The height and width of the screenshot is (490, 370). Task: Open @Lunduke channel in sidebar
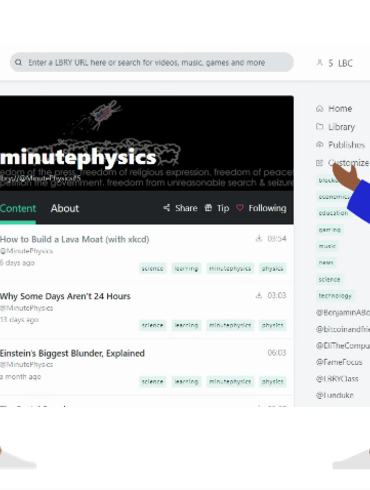pyautogui.click(x=335, y=395)
